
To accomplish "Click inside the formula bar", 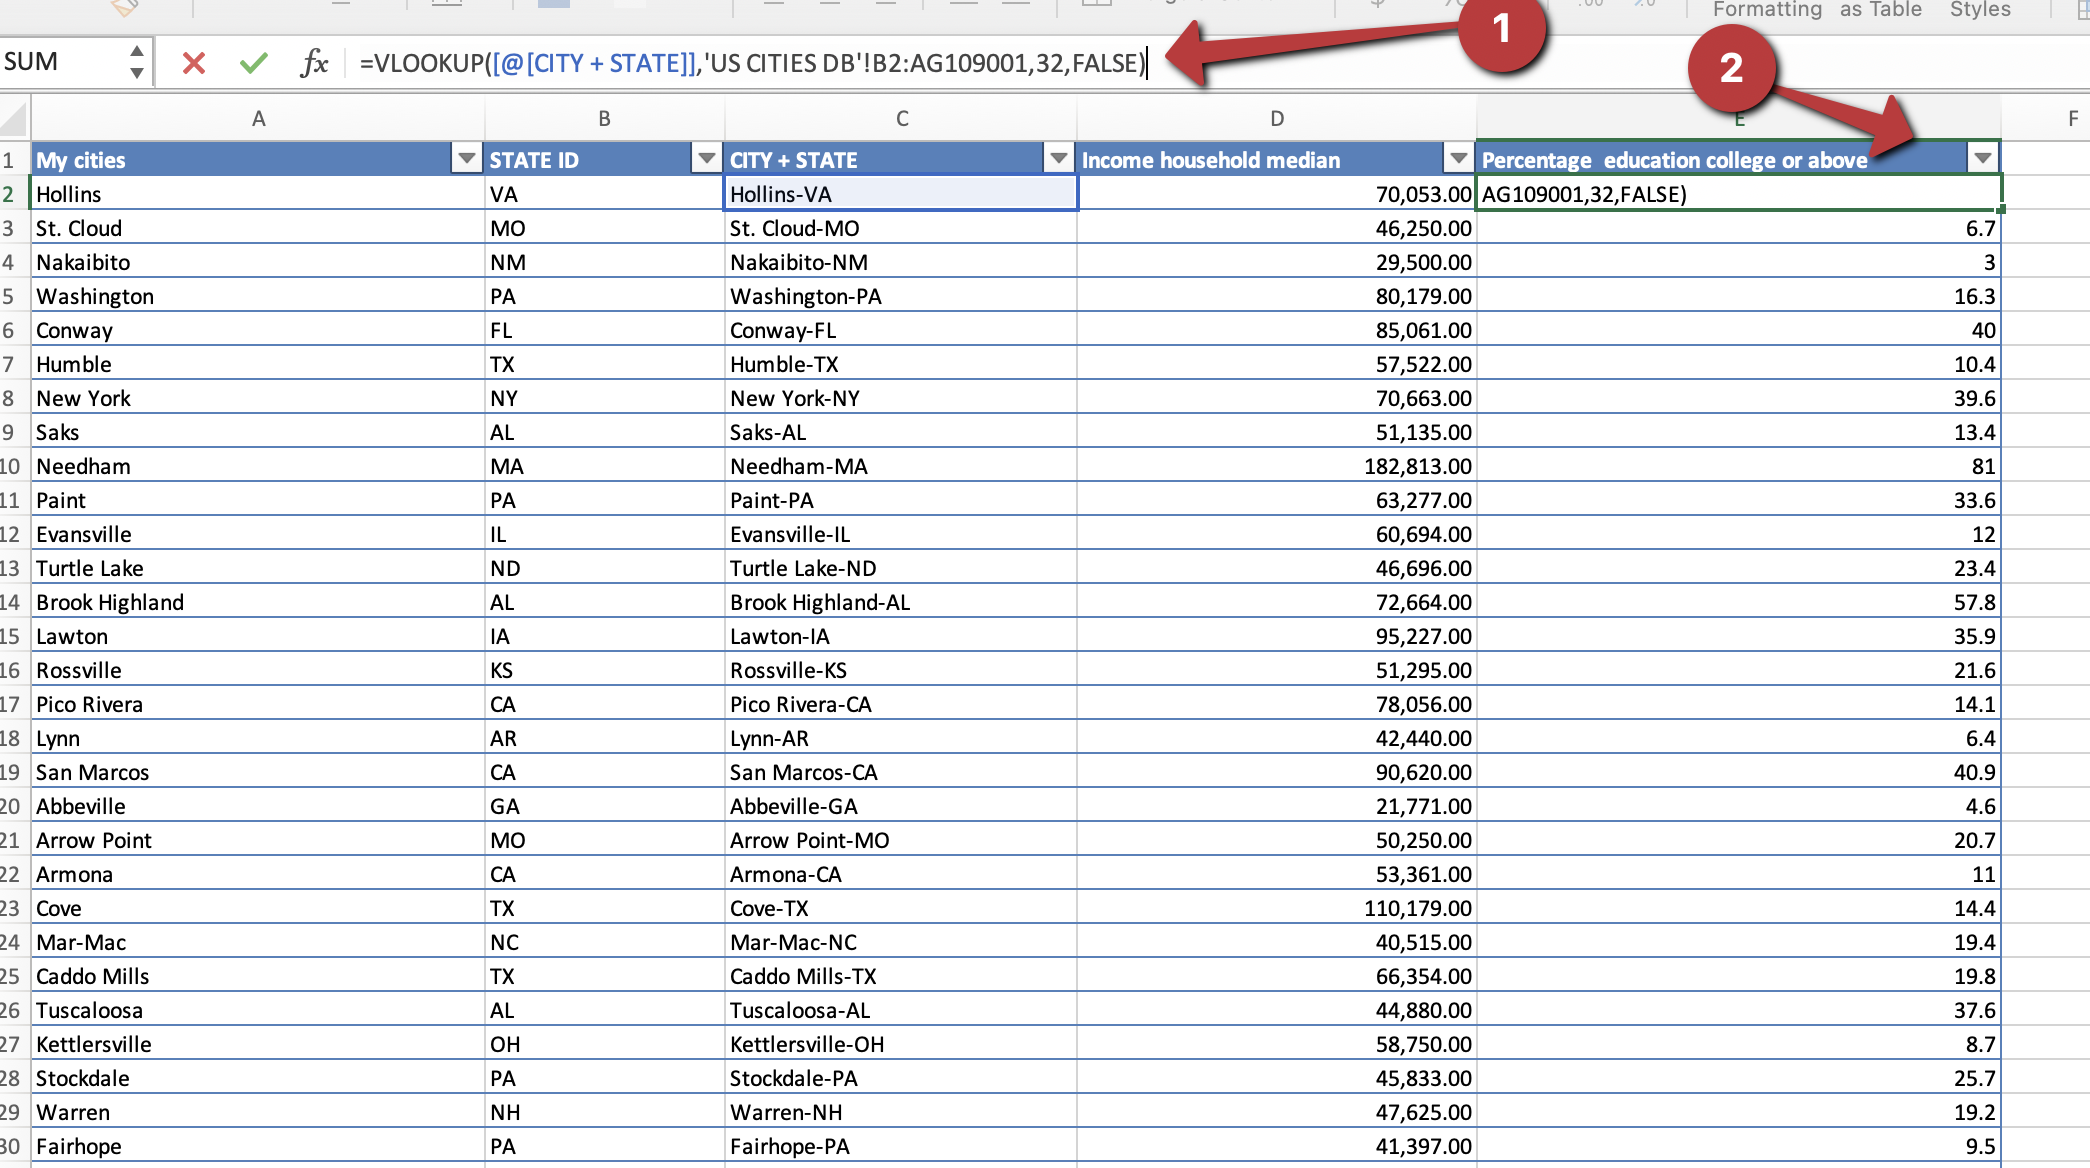I will (750, 62).
